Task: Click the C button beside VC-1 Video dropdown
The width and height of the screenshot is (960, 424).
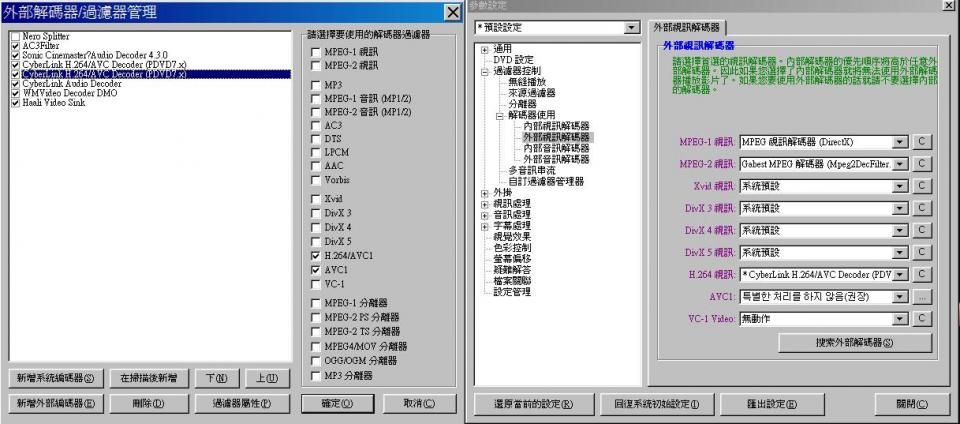Action: coord(922,319)
